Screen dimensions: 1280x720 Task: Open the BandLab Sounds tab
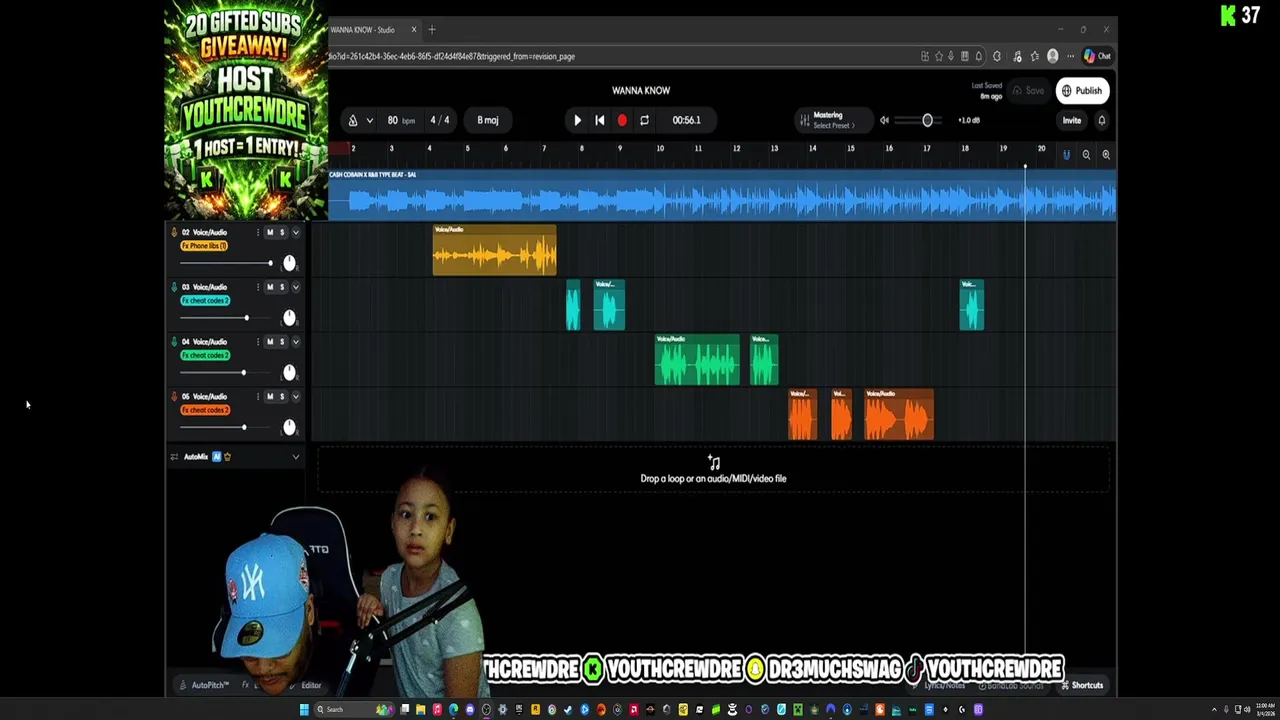coord(1010,686)
